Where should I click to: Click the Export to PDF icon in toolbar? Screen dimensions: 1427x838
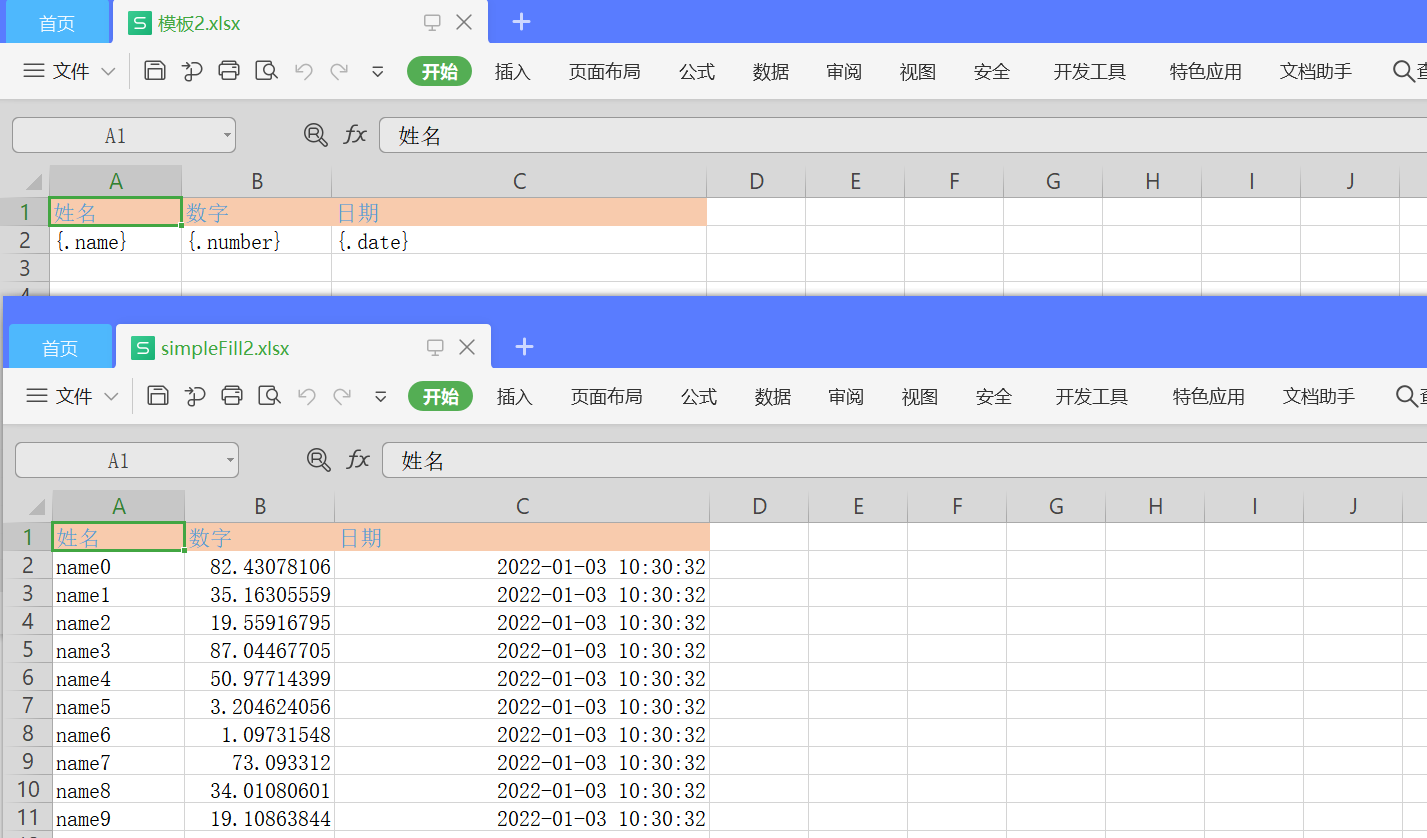191,70
